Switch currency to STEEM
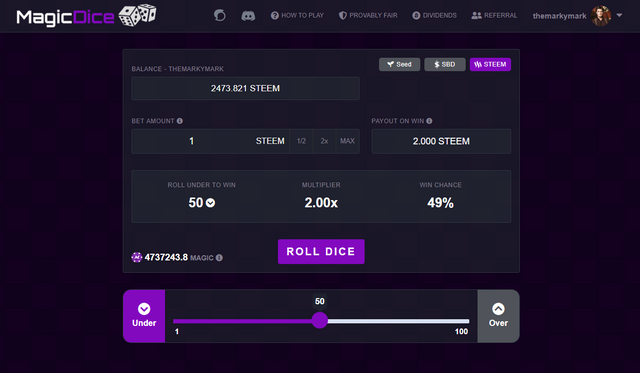This screenshot has height=373, width=640. coord(490,64)
